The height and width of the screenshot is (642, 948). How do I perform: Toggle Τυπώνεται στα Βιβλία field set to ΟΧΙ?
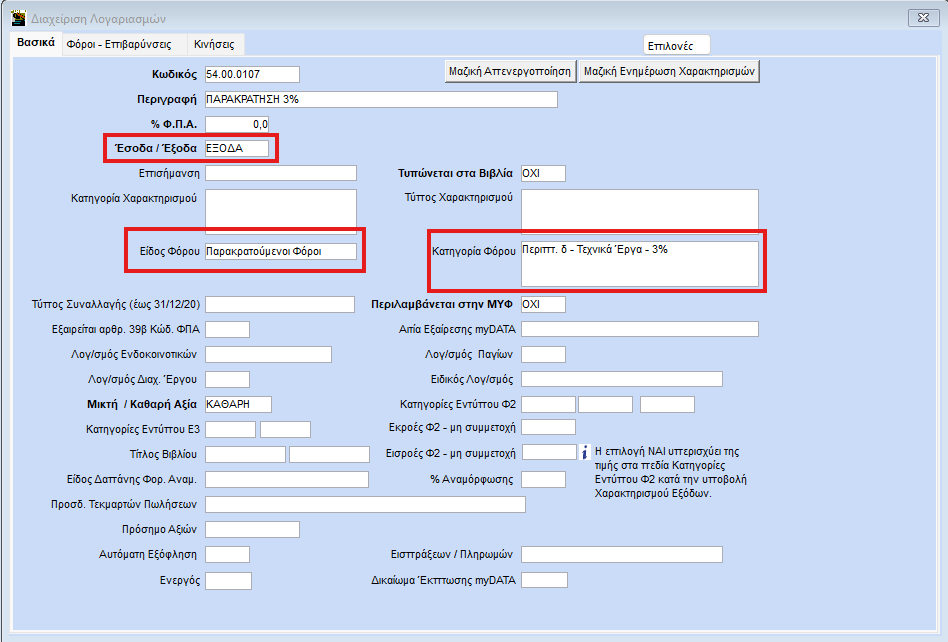[543, 173]
